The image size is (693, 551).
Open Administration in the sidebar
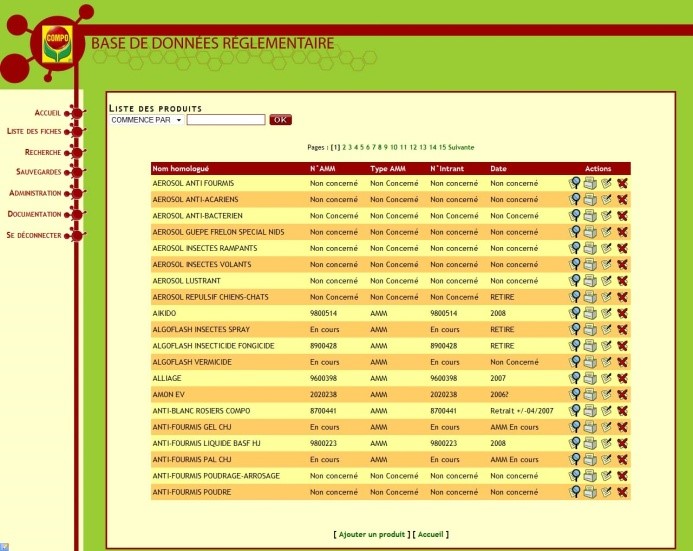35,193
